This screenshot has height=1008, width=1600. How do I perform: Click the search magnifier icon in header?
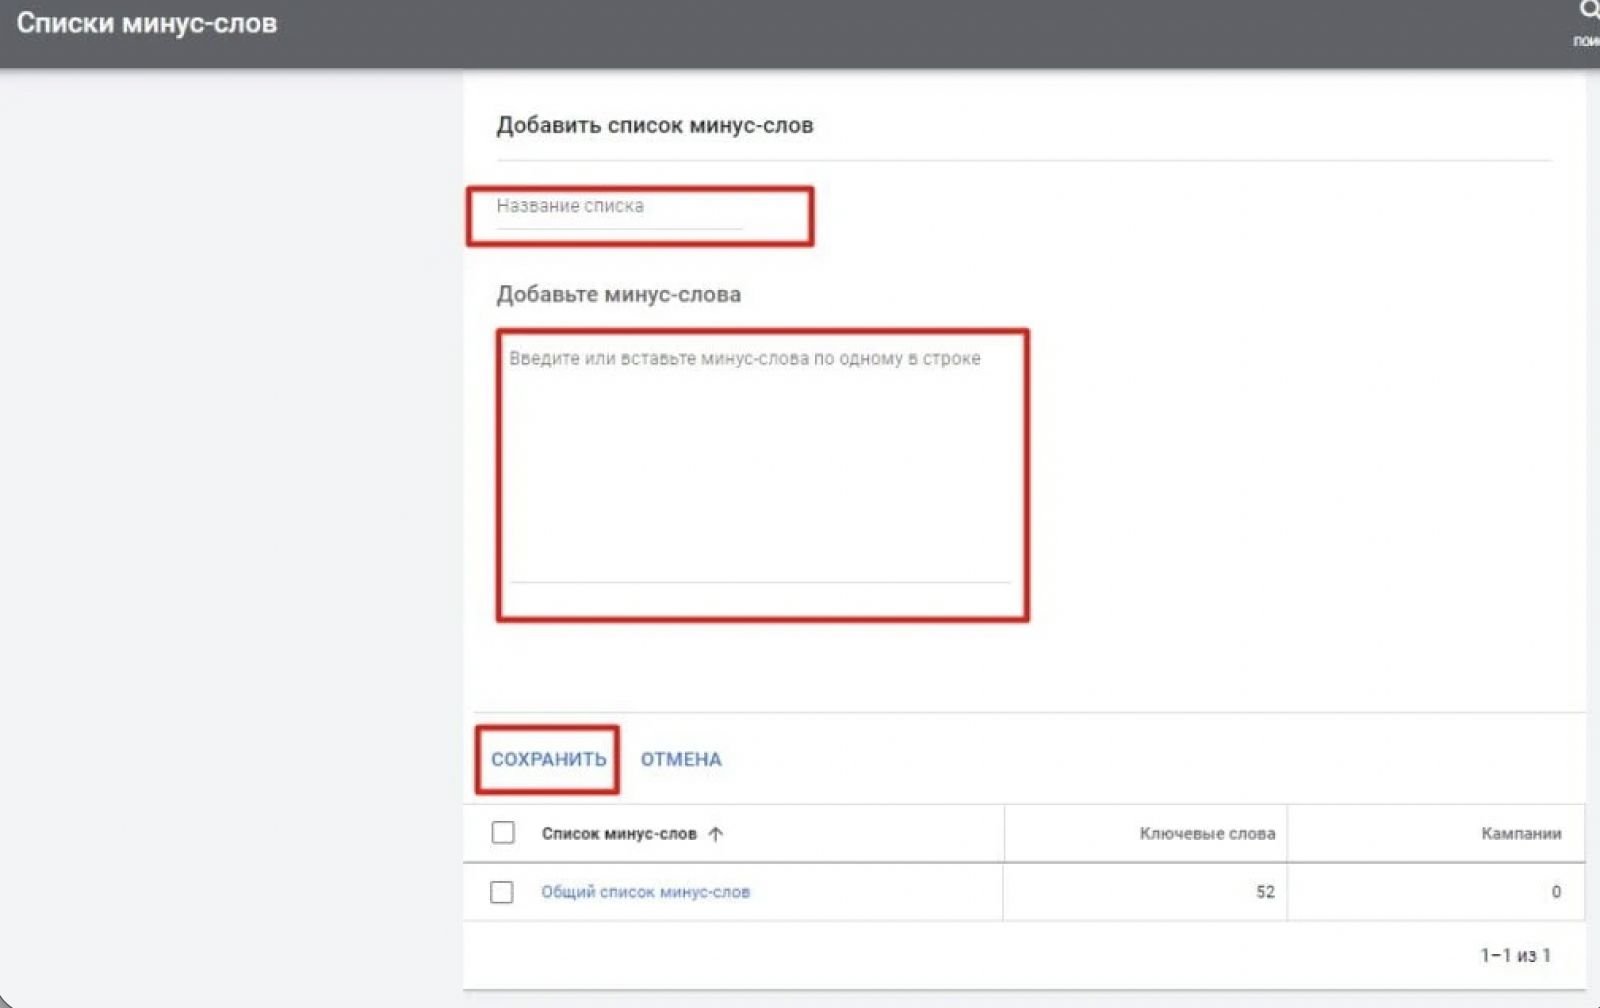(x=1588, y=11)
